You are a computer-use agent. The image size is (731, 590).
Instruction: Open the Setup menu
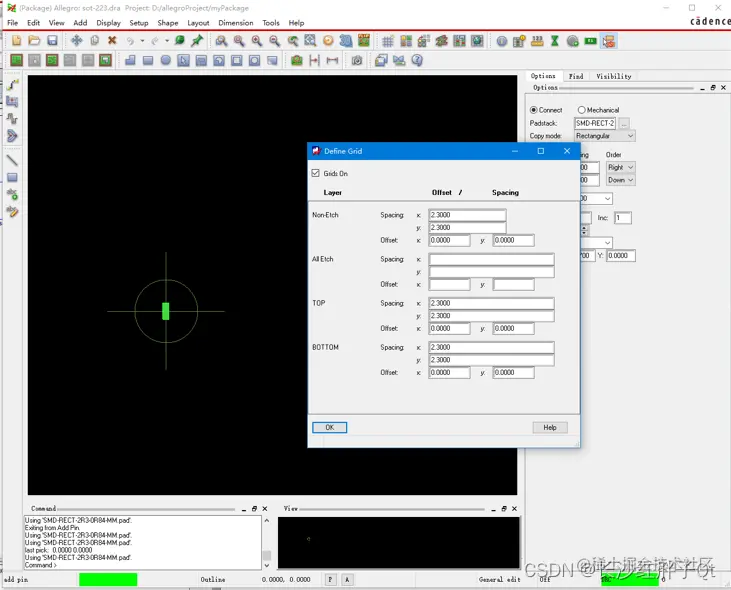click(x=138, y=22)
